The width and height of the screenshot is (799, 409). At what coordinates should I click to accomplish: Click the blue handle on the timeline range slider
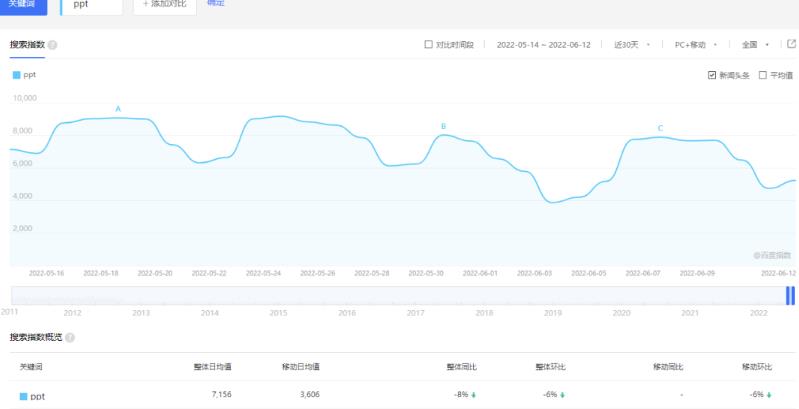[x=790, y=295]
